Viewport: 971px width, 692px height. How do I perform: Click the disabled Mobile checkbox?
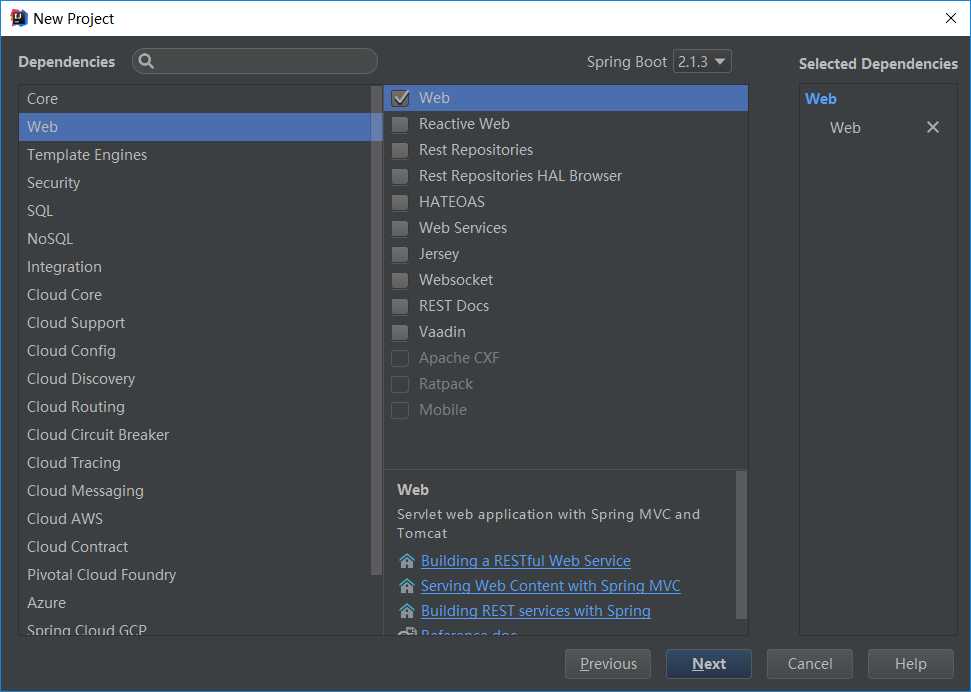[x=401, y=410]
